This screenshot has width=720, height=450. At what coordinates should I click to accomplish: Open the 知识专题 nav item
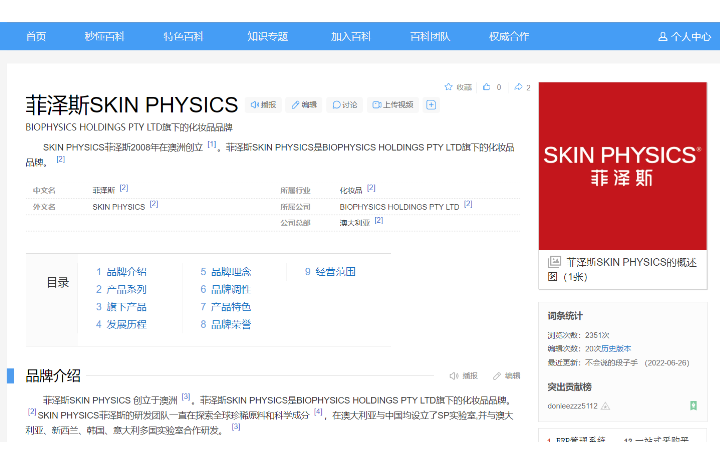(x=268, y=36)
